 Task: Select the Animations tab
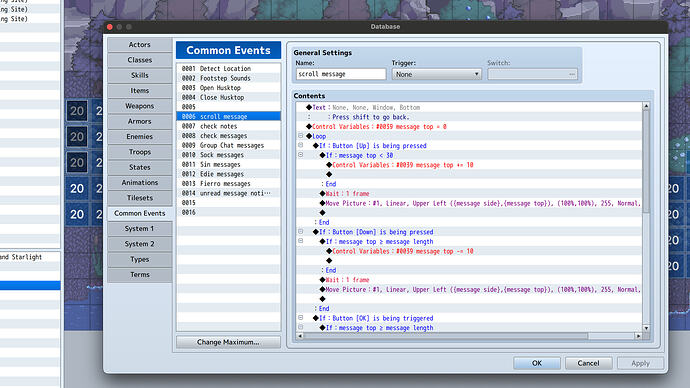[139, 182]
